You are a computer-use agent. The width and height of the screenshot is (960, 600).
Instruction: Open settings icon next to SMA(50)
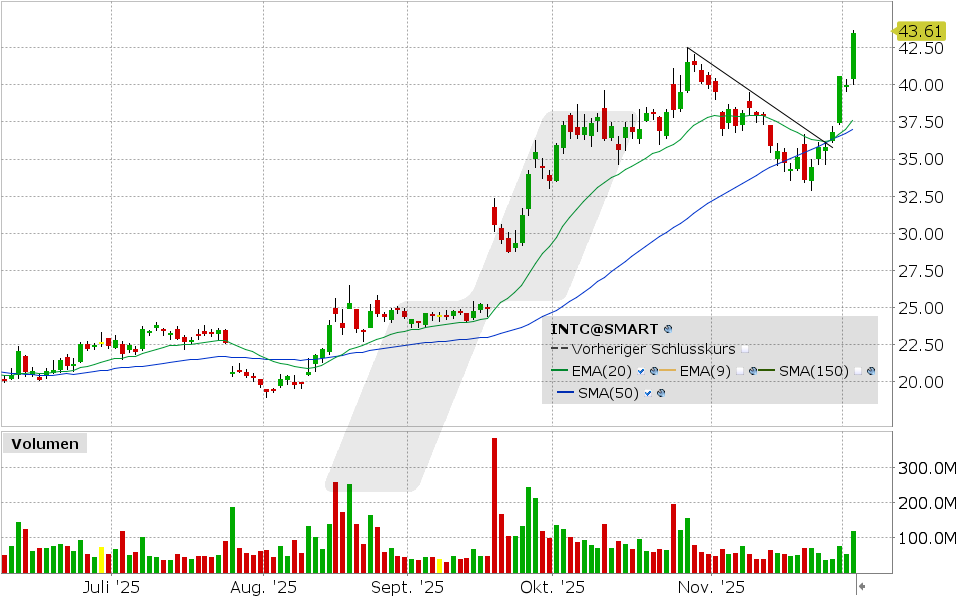tap(660, 393)
